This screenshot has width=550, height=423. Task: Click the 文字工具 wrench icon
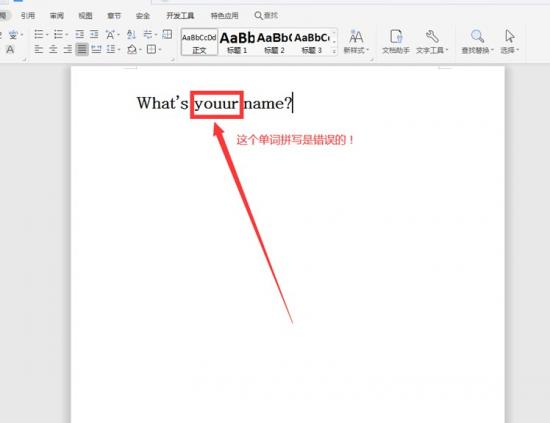point(432,36)
